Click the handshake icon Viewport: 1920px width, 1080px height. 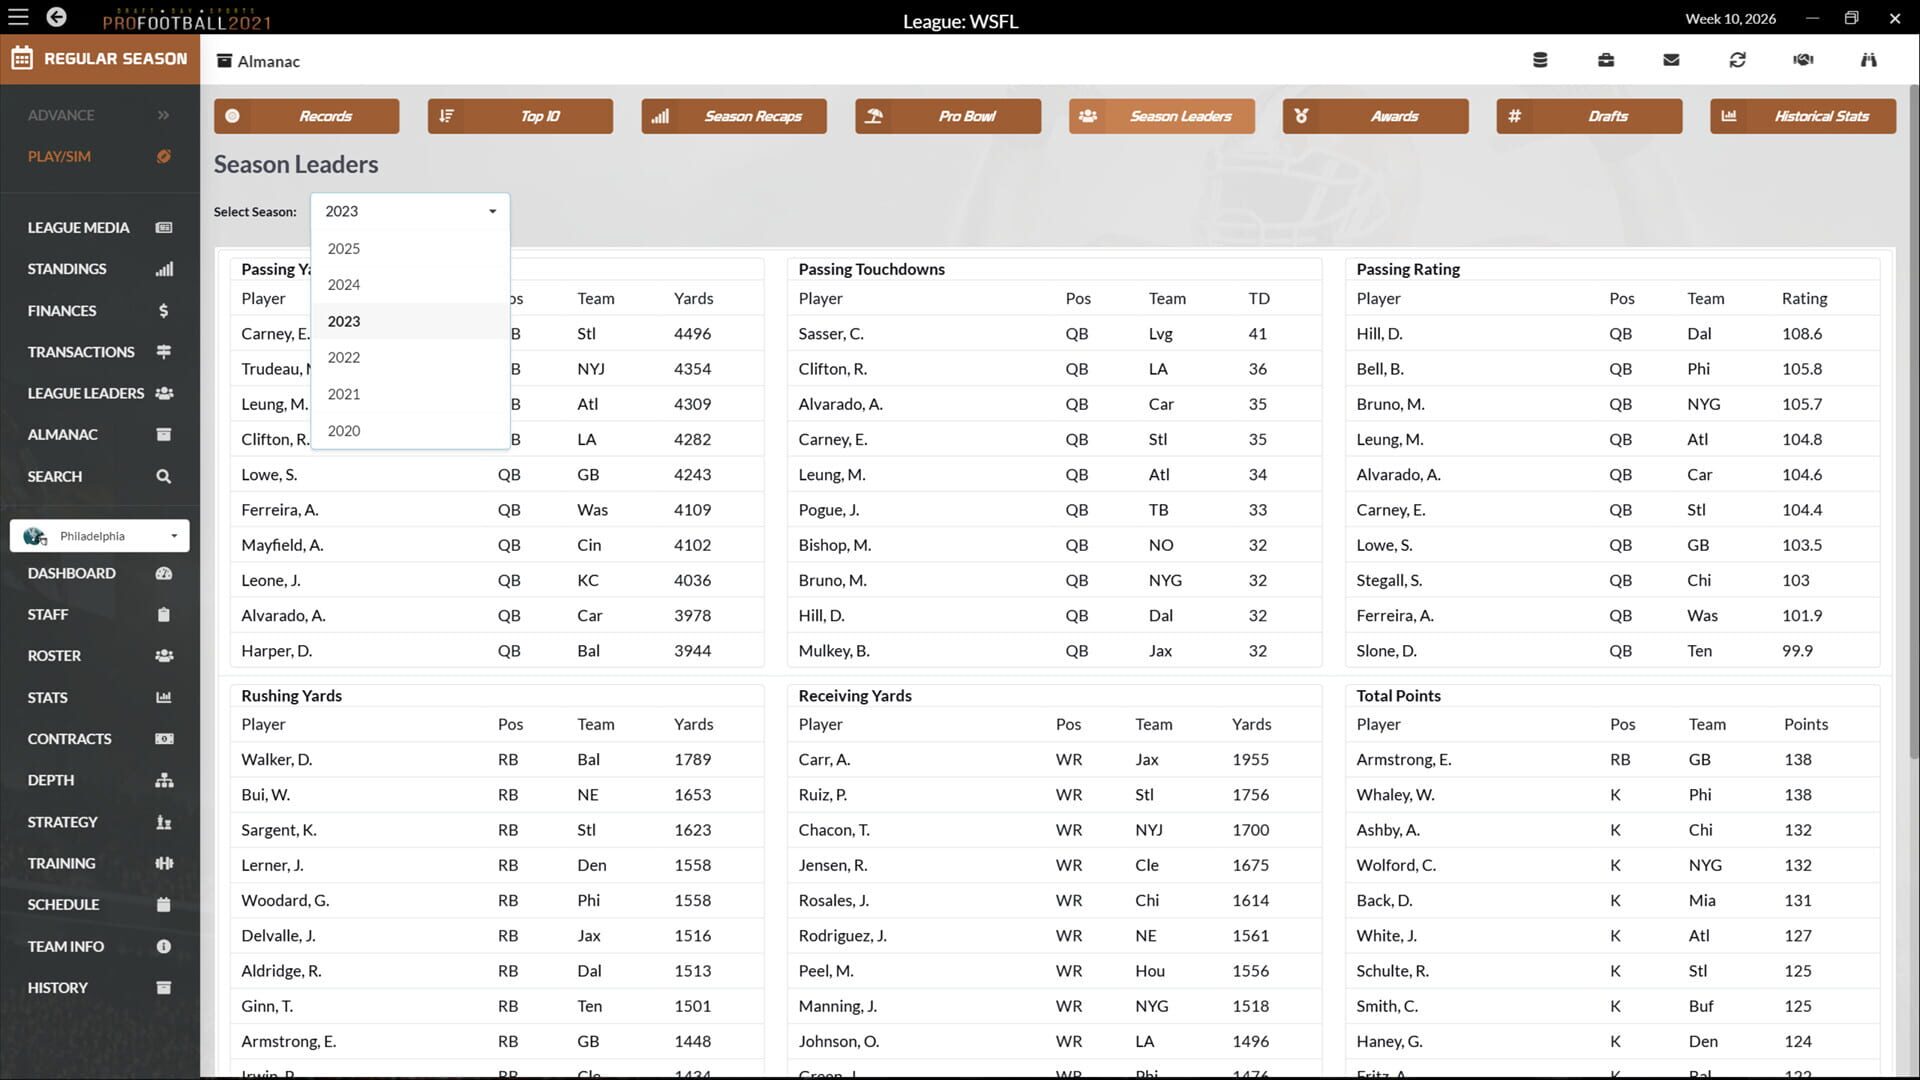click(x=1803, y=60)
